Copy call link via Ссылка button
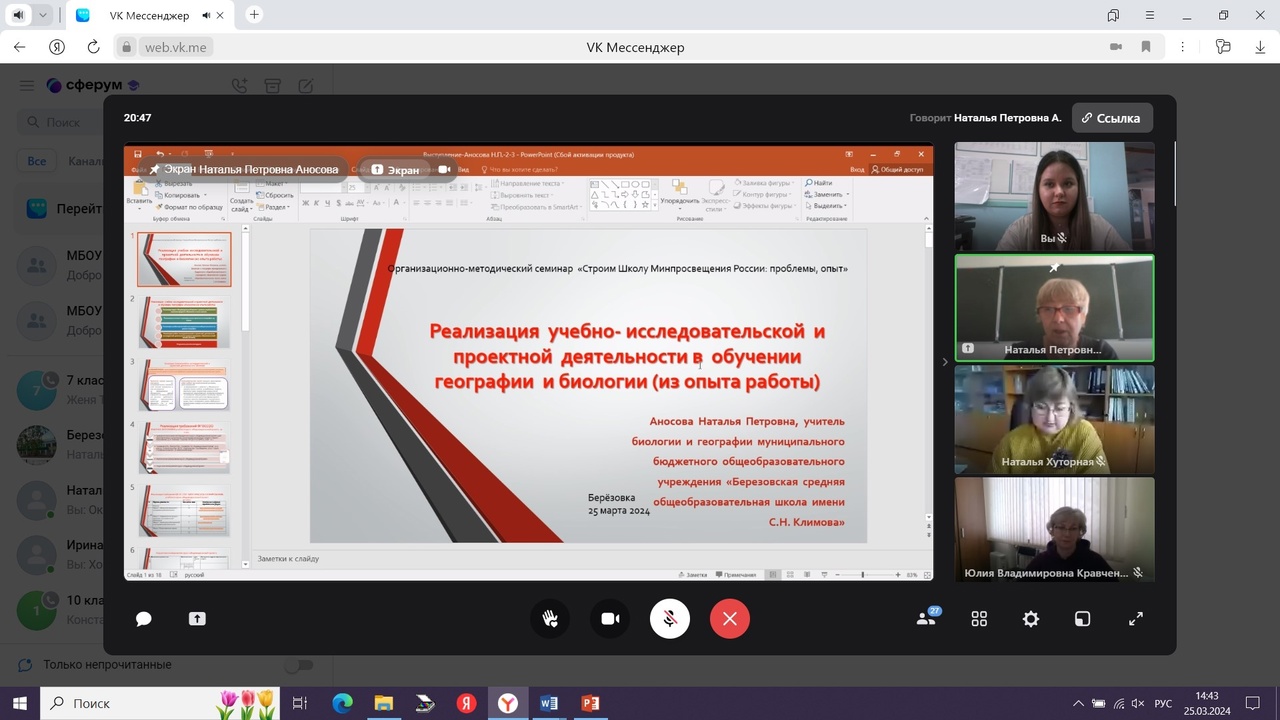 [1112, 118]
